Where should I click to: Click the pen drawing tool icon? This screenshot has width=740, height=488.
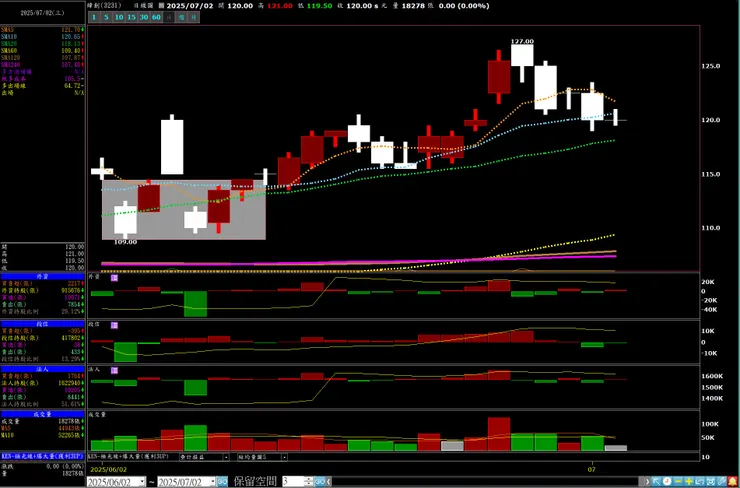(722, 482)
